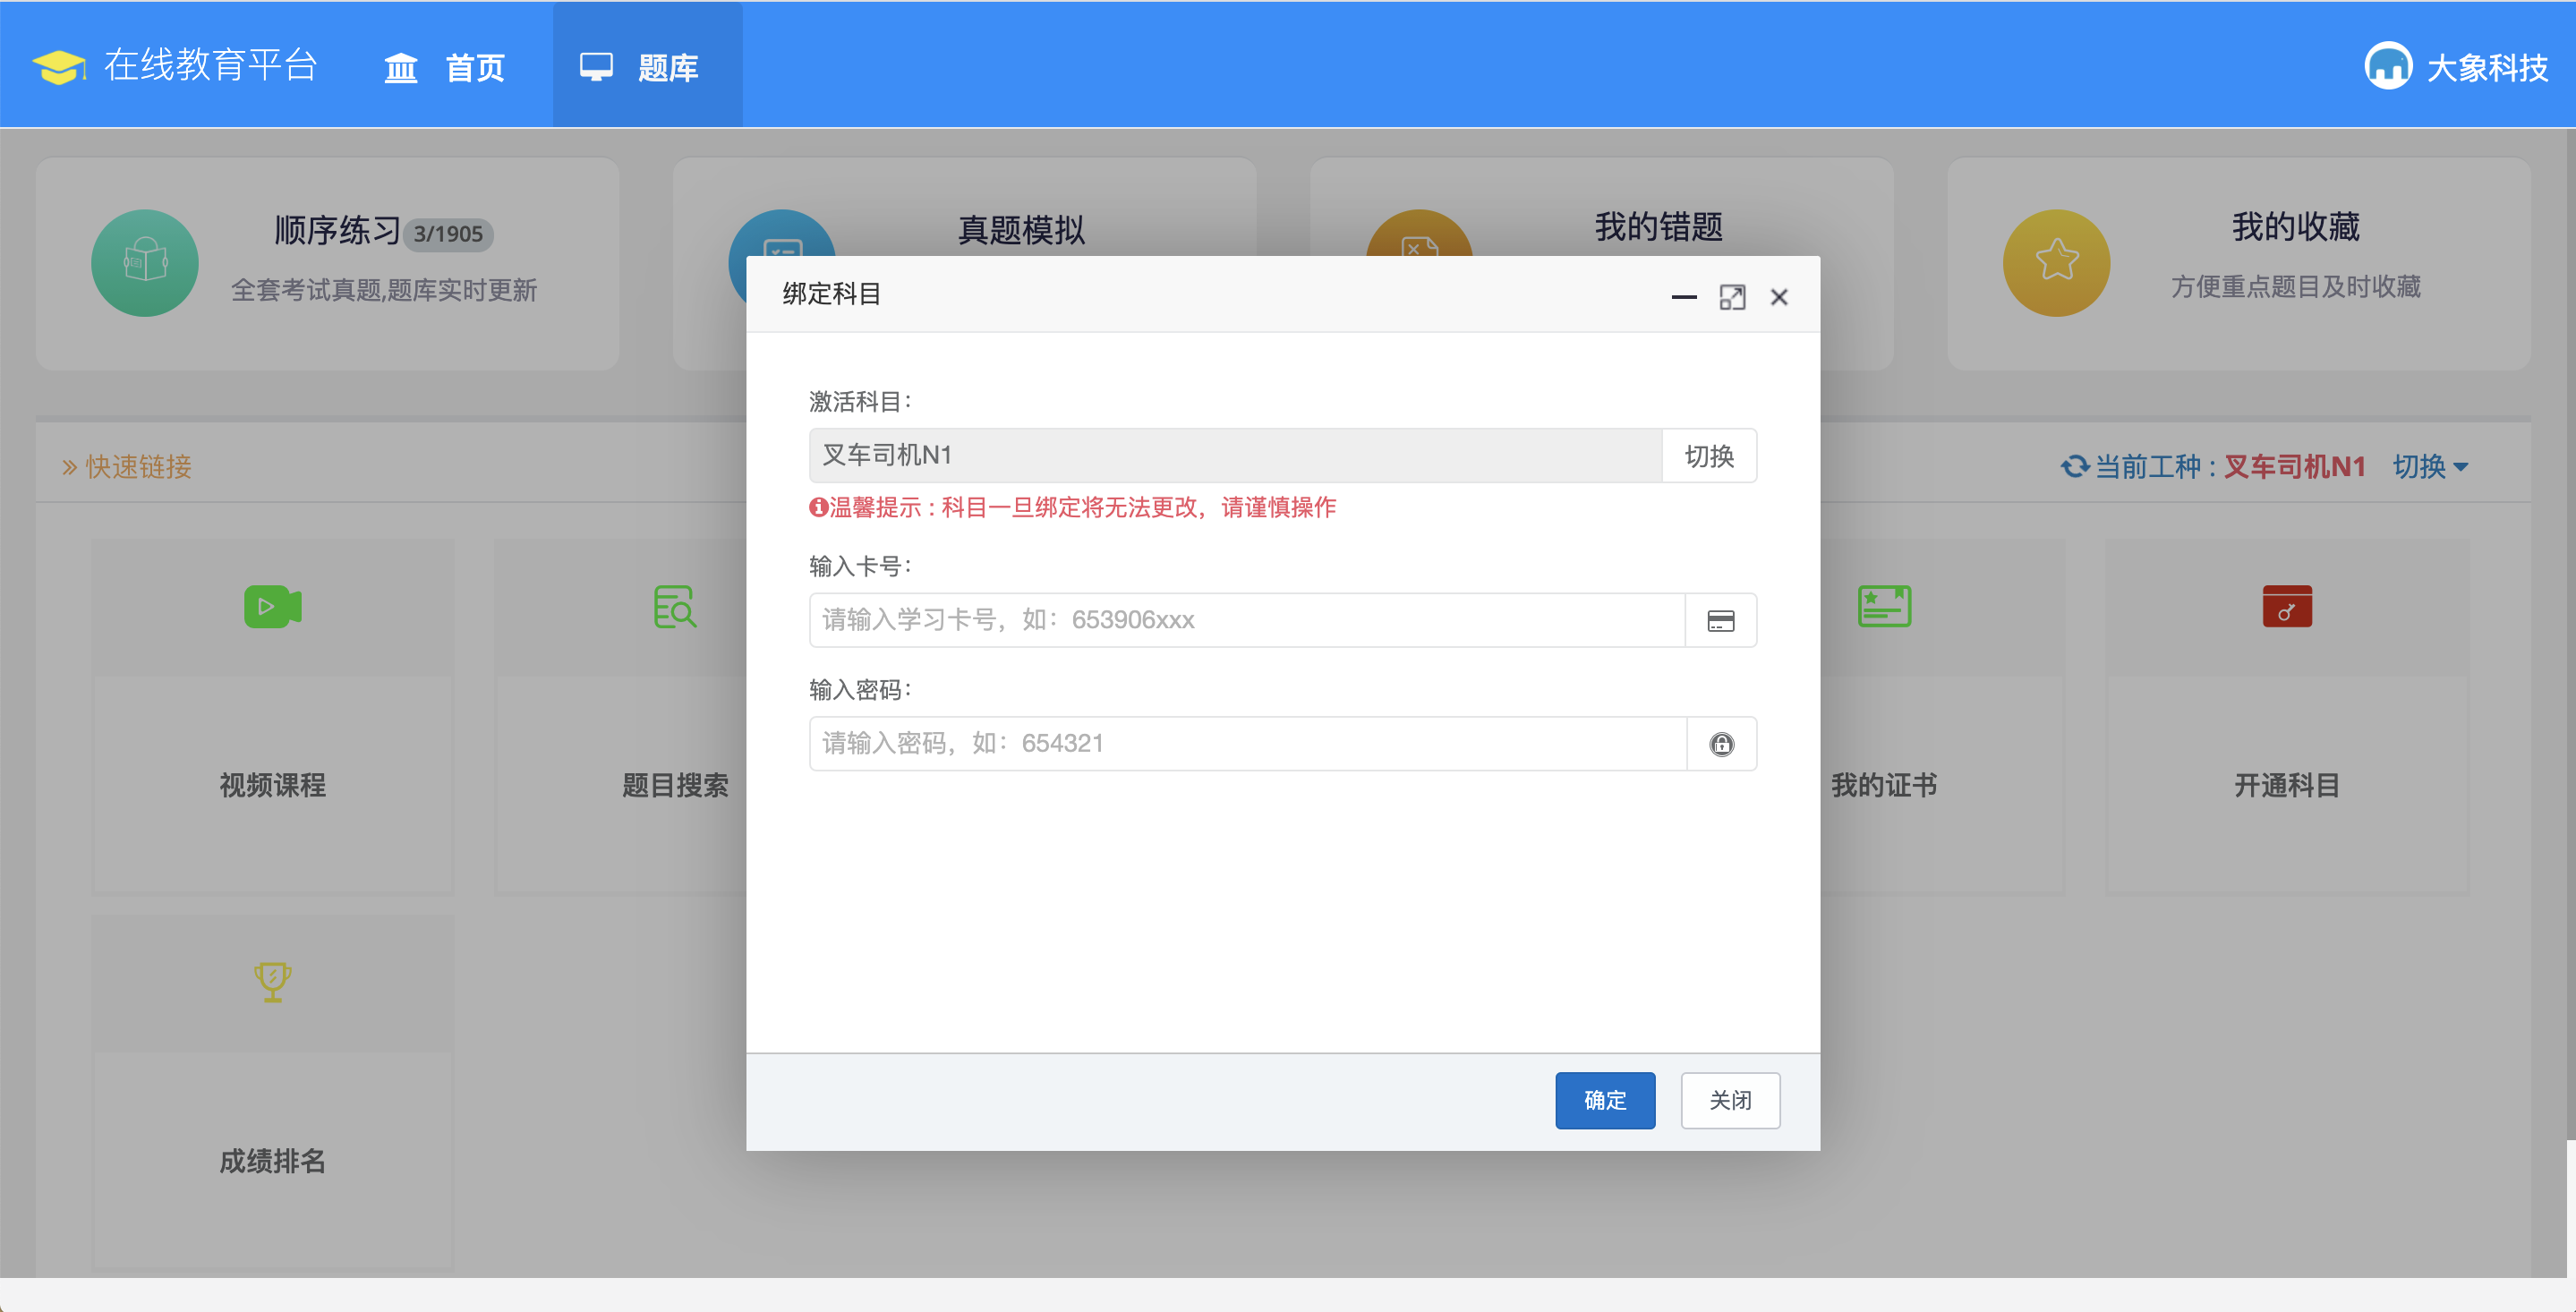This screenshot has width=2576, height=1312.
Task: Click the 大象科技 user avatar
Action: click(x=2388, y=67)
